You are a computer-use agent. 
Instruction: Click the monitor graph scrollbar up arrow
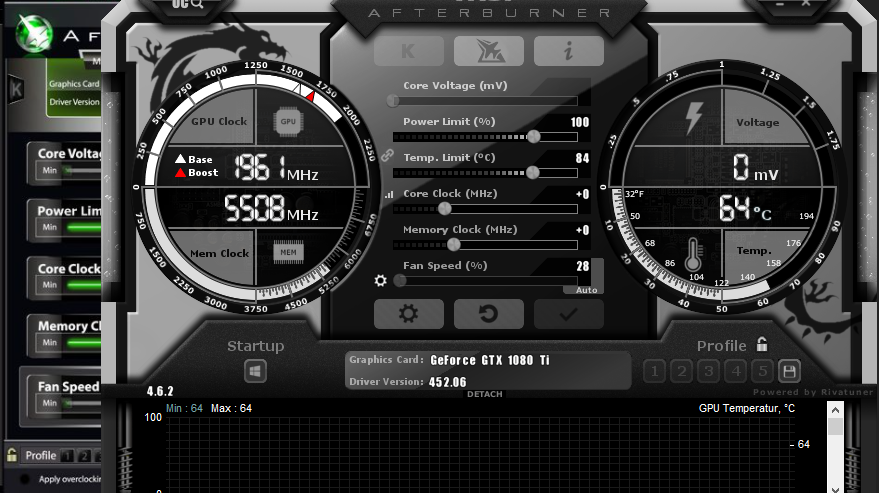pyautogui.click(x=835, y=410)
